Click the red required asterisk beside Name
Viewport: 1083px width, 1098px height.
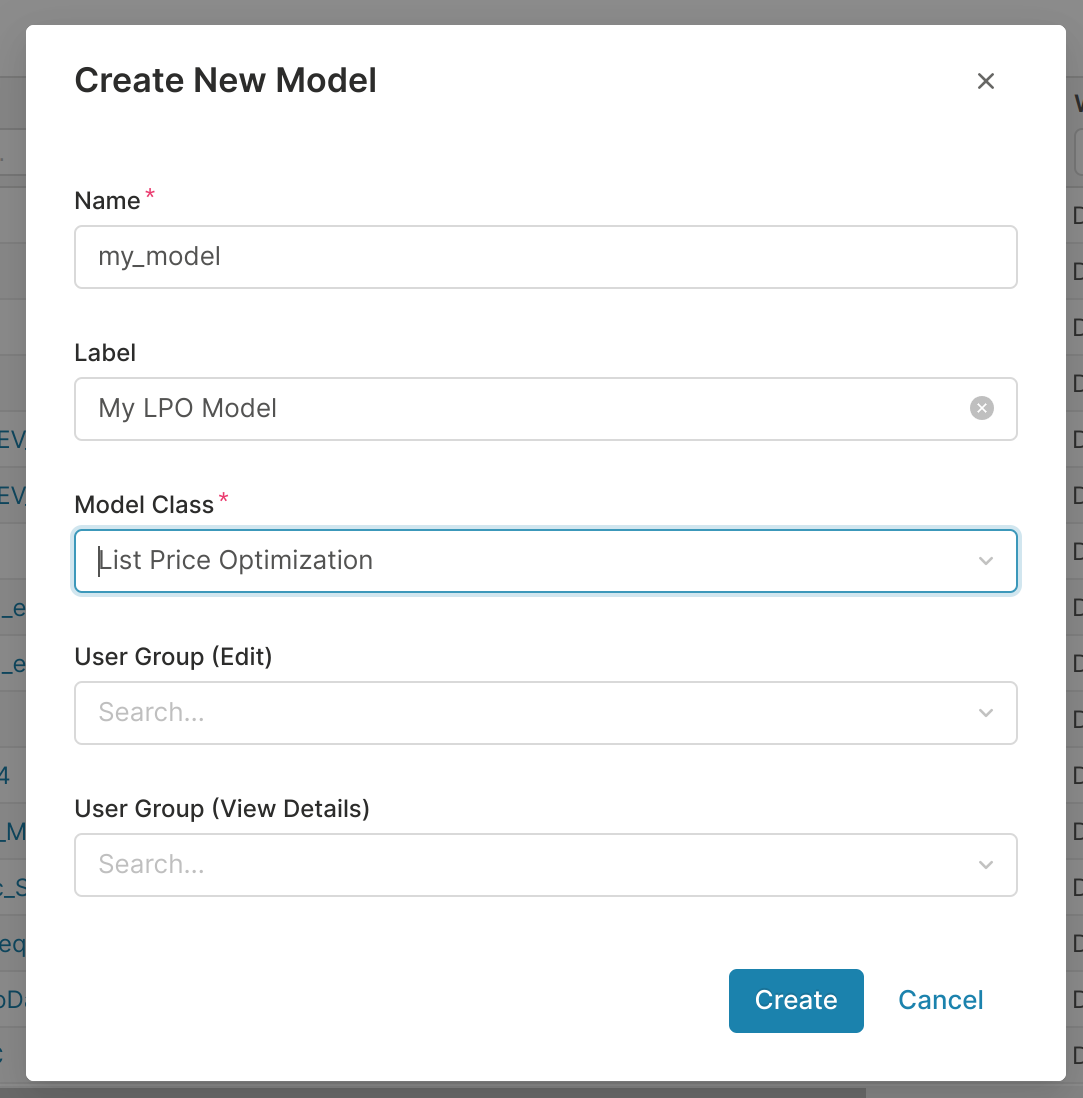(x=150, y=195)
